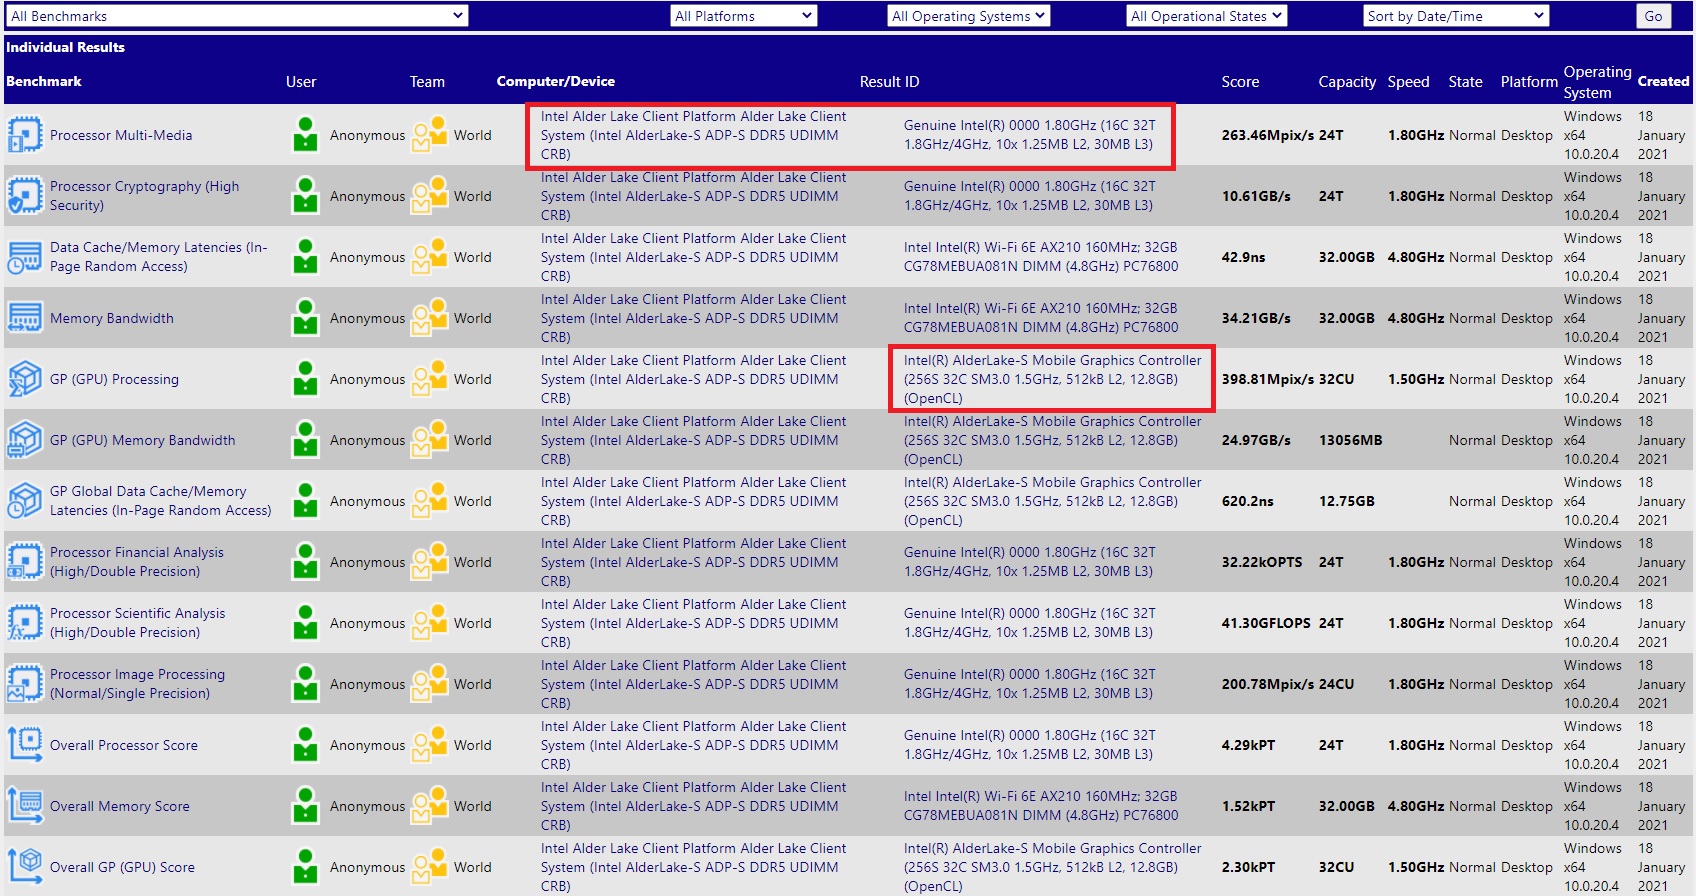This screenshot has width=1696, height=896.
Task: Open the AlderLake-S Graphics result in GPU Processing row
Action: pos(1053,379)
